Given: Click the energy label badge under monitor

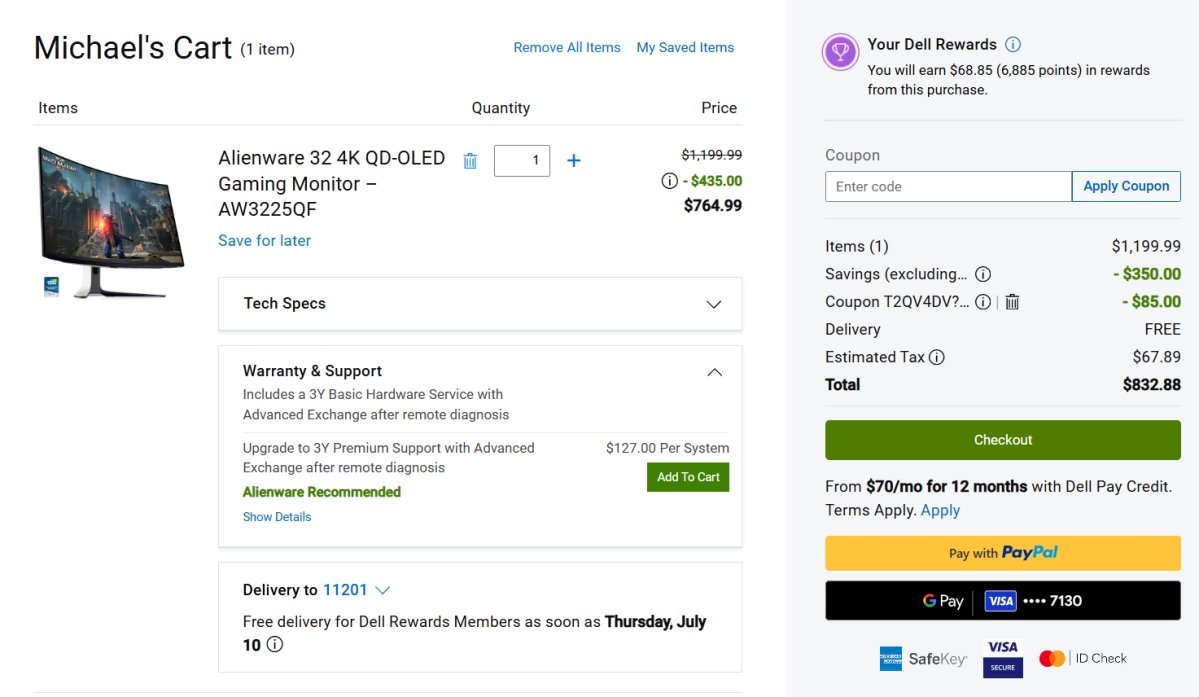Looking at the screenshot, I should coord(51,287).
